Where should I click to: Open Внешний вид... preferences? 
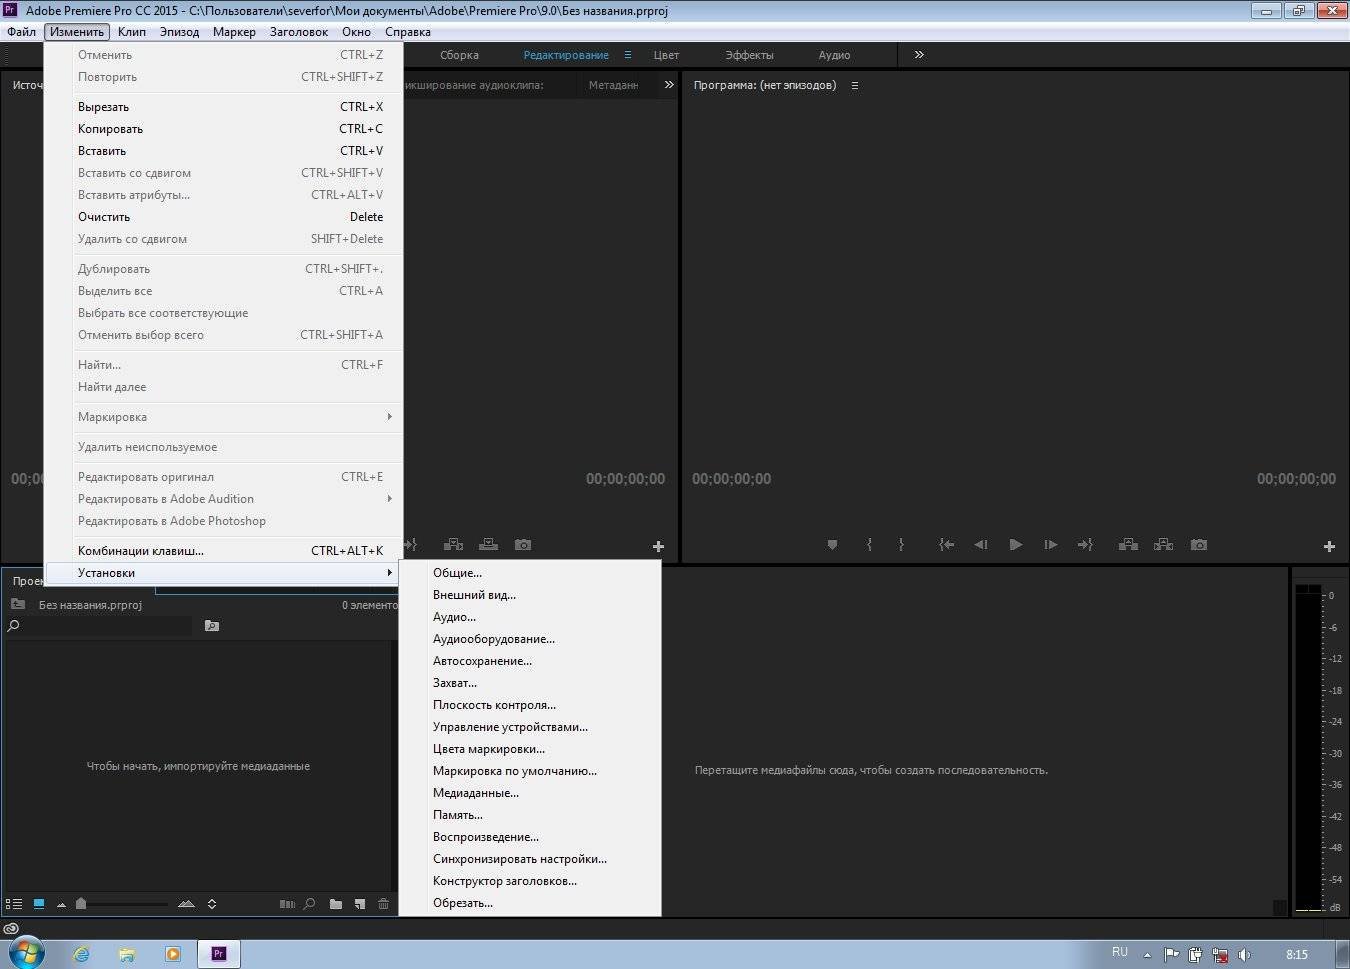point(530,595)
